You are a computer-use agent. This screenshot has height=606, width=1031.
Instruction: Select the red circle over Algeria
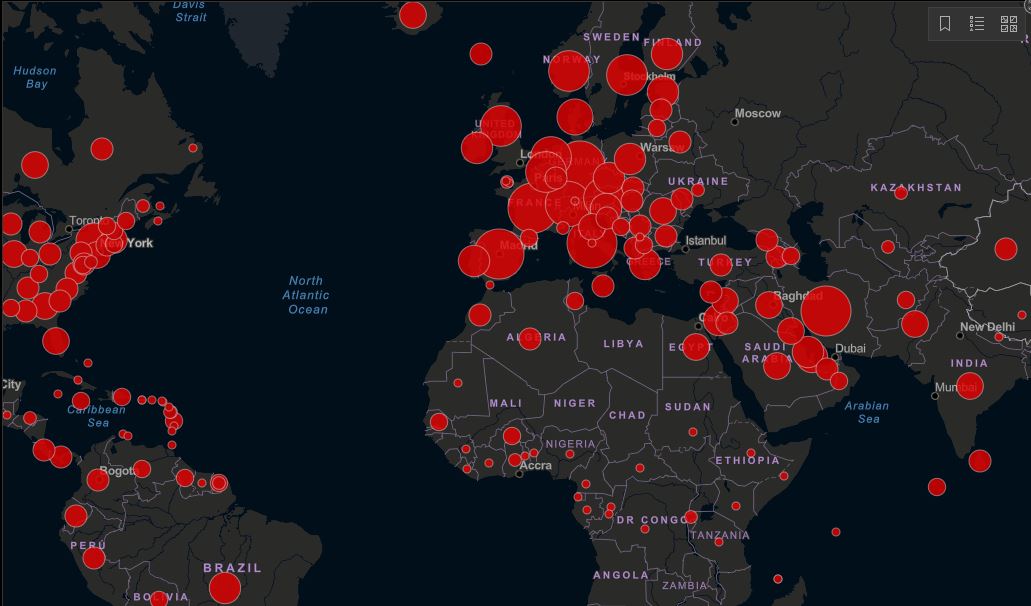530,339
